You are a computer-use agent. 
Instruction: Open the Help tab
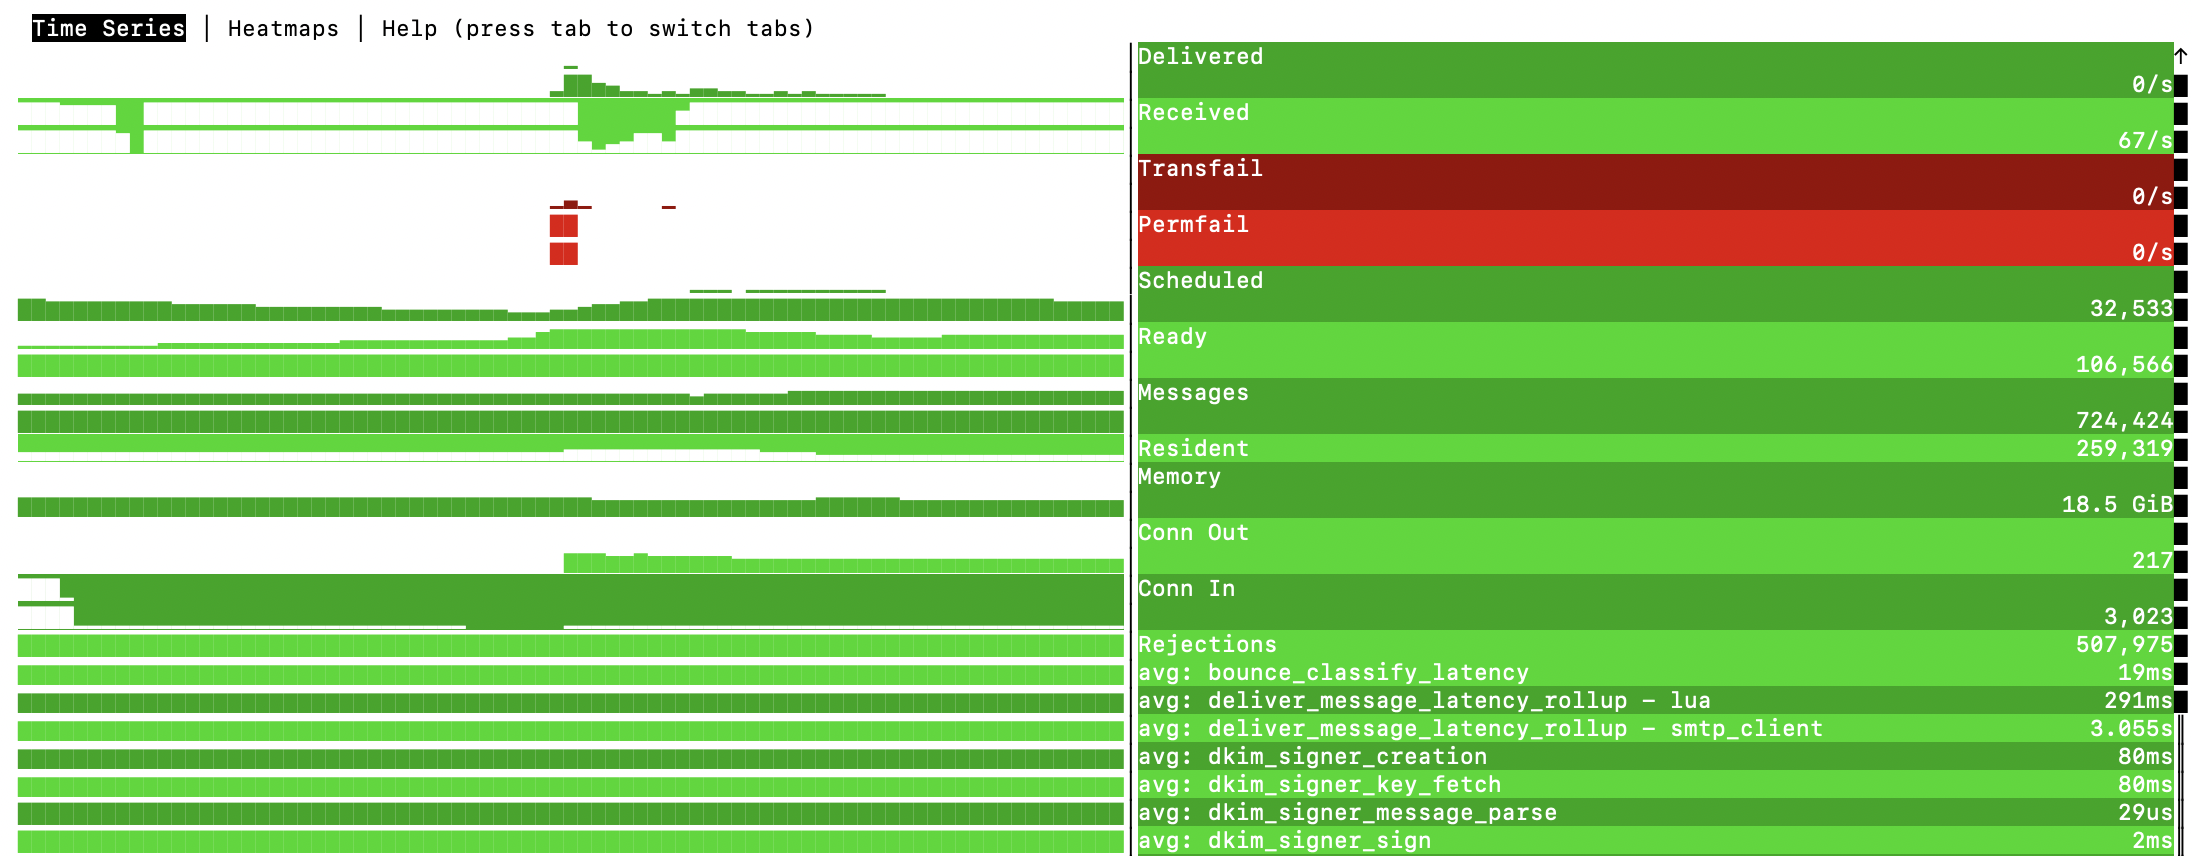[x=410, y=28]
